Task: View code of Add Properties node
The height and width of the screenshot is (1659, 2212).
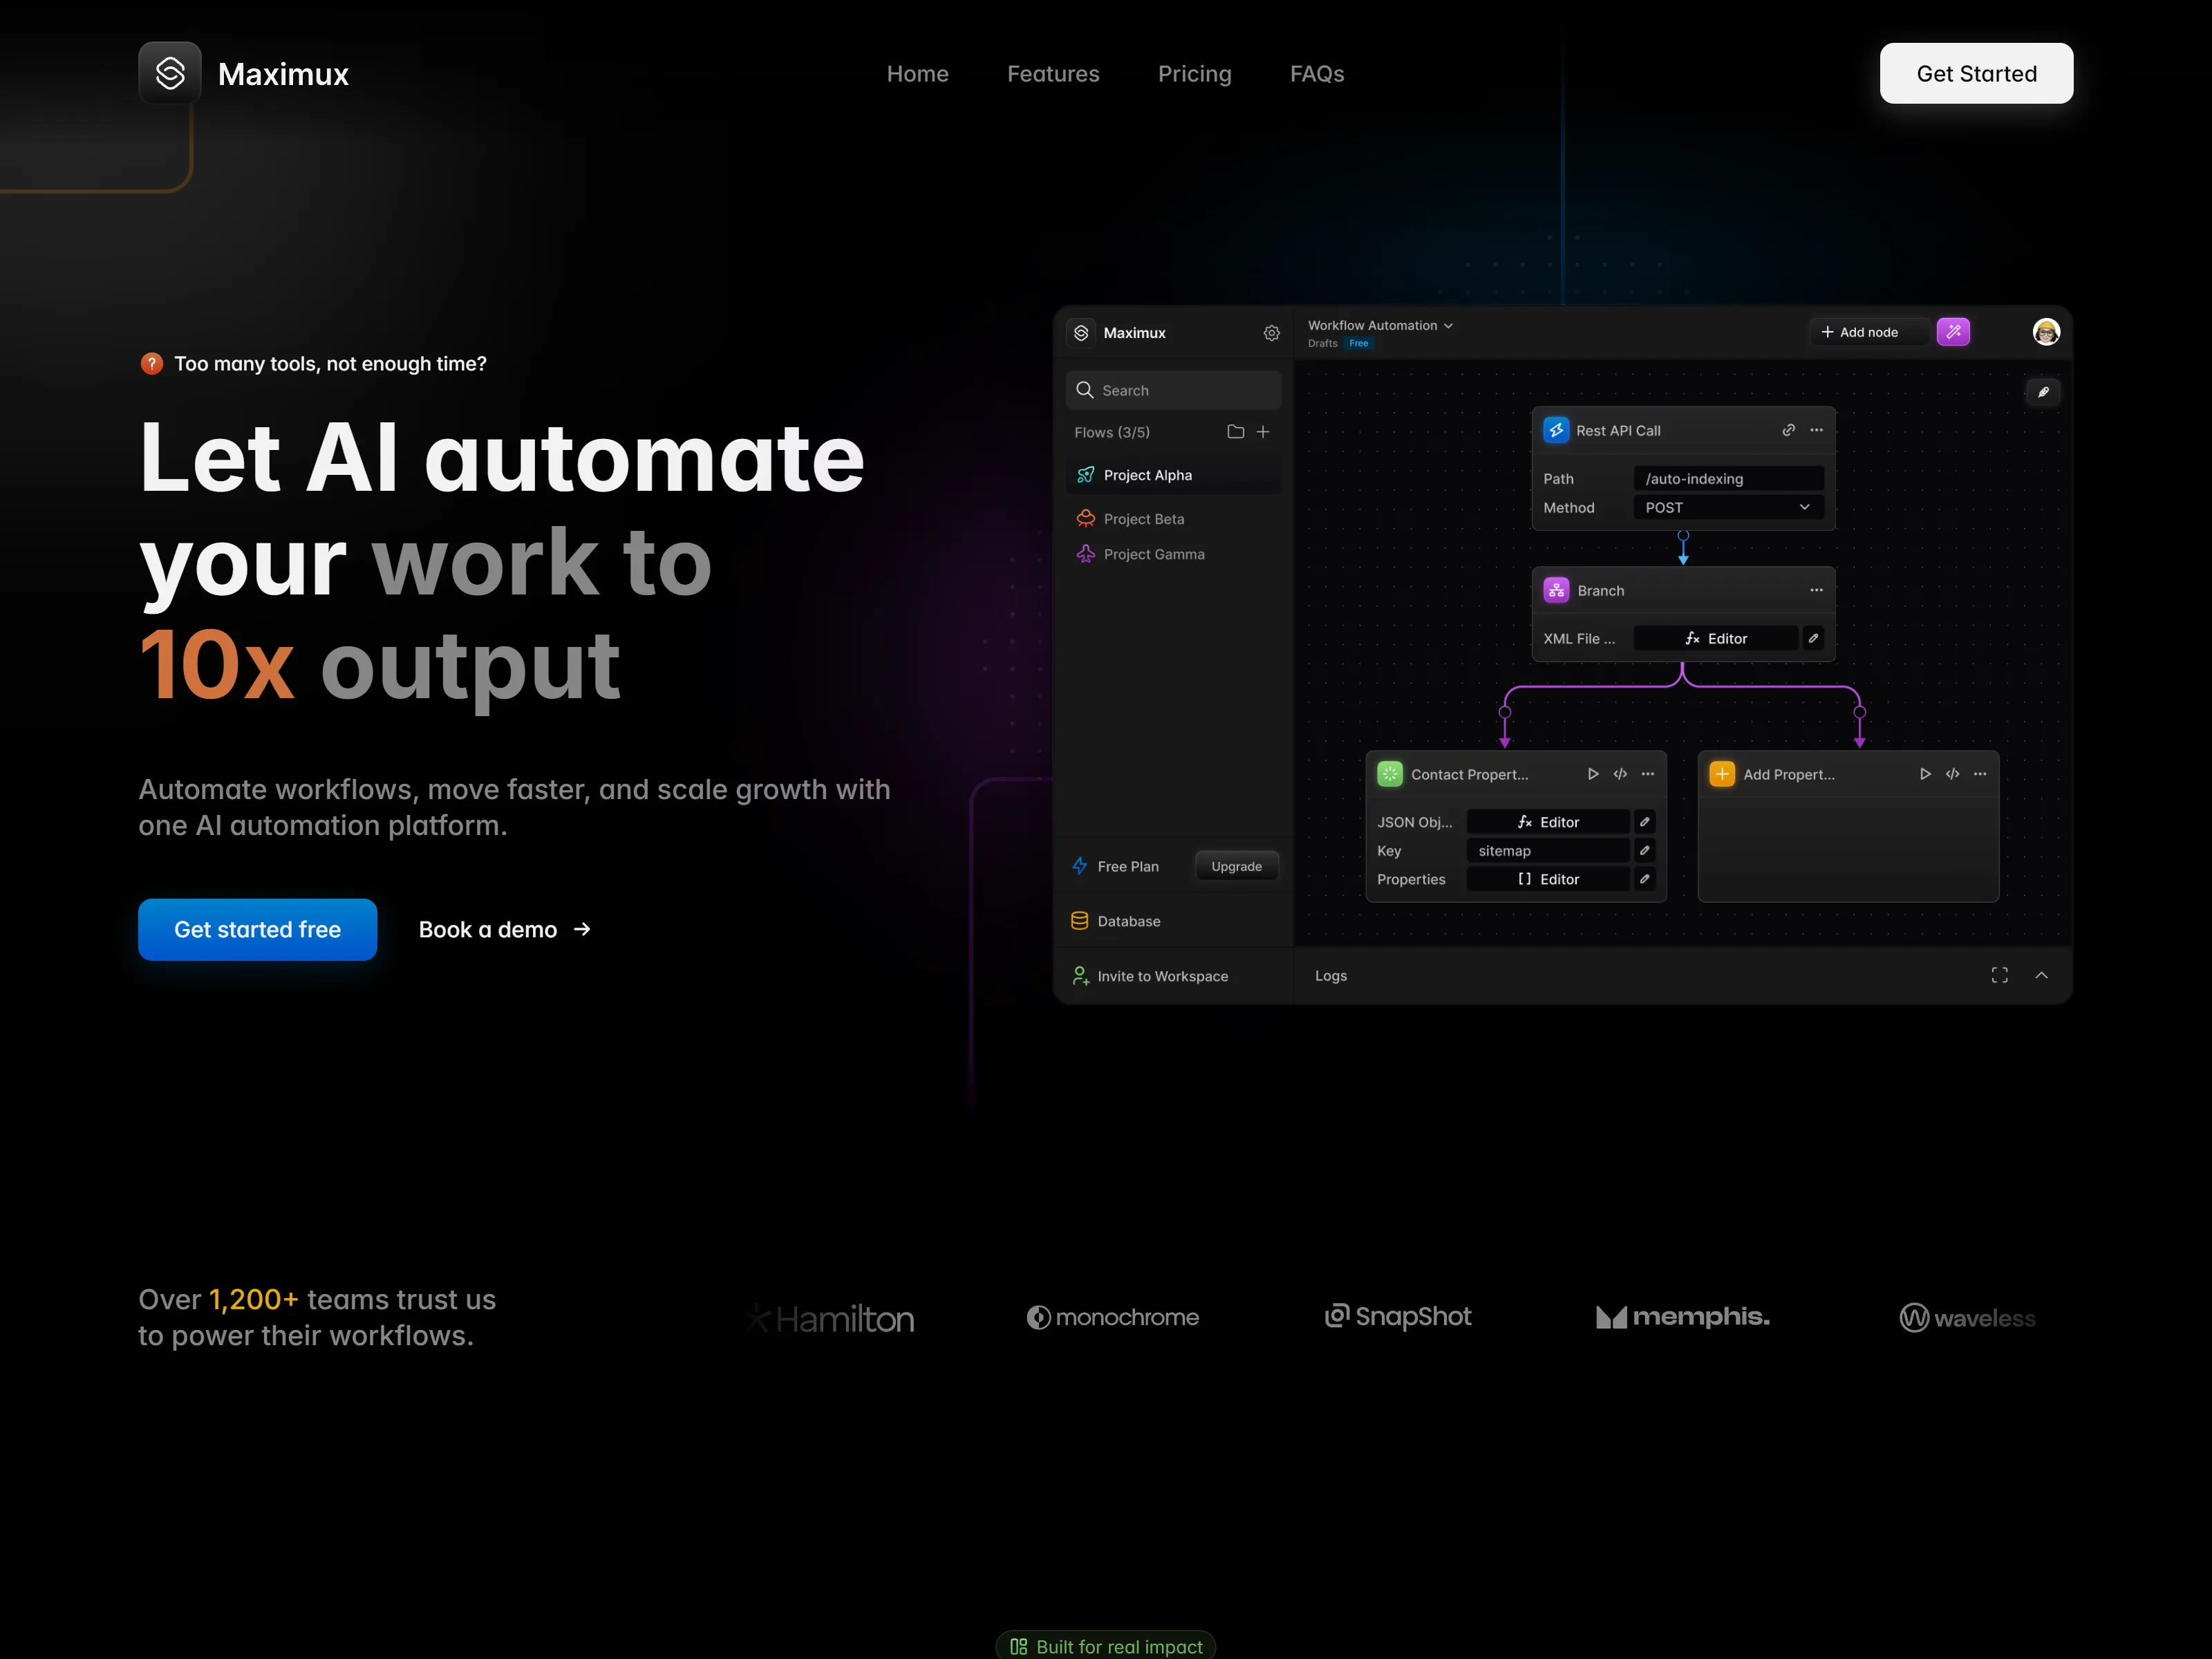Action: tap(1952, 774)
